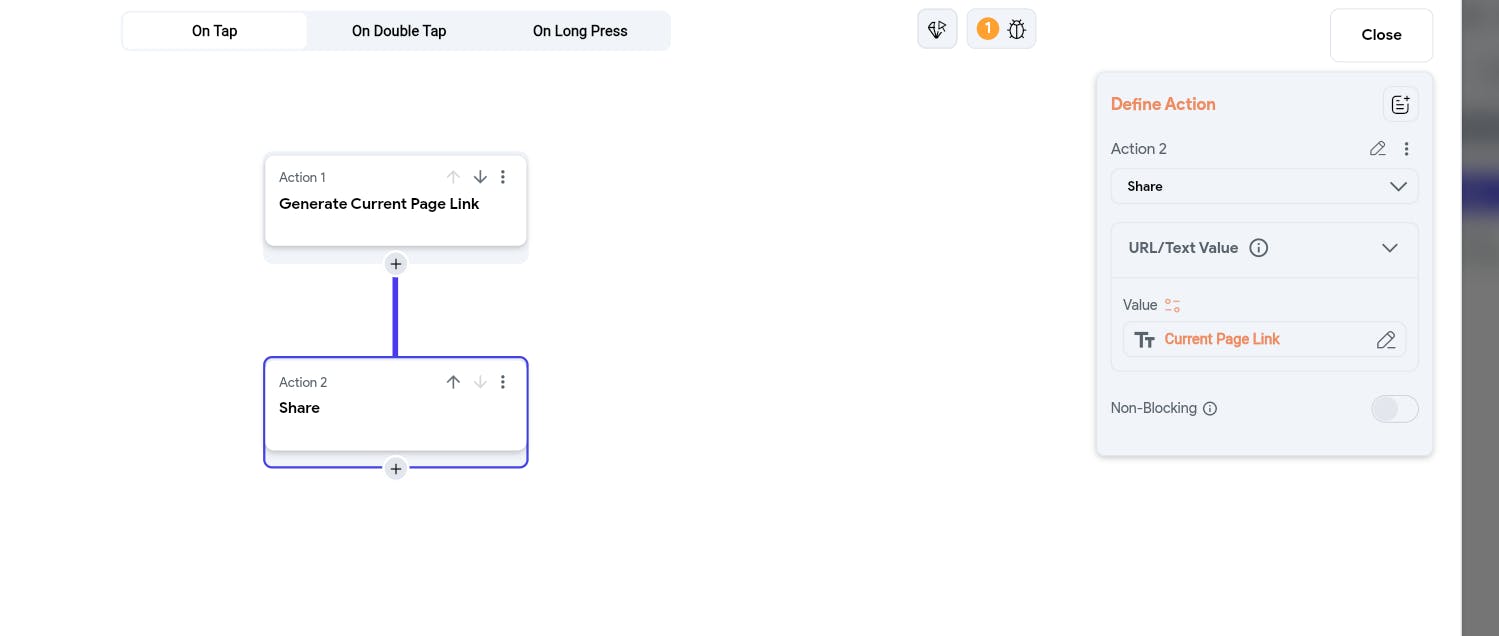1499x636 pixels.
Task: Click the AI action generator icon
Action: coord(937,30)
